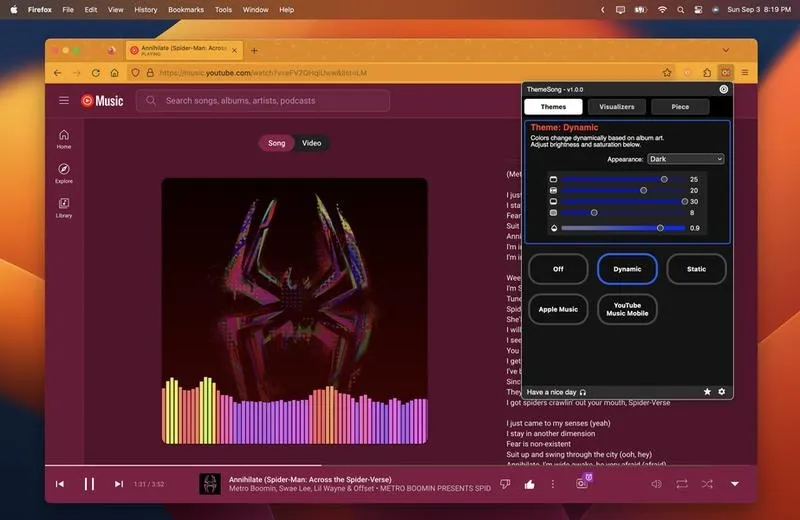Image resolution: width=800 pixels, height=520 pixels.
Task: Toggle shuffle in player bar
Action: coord(707,484)
